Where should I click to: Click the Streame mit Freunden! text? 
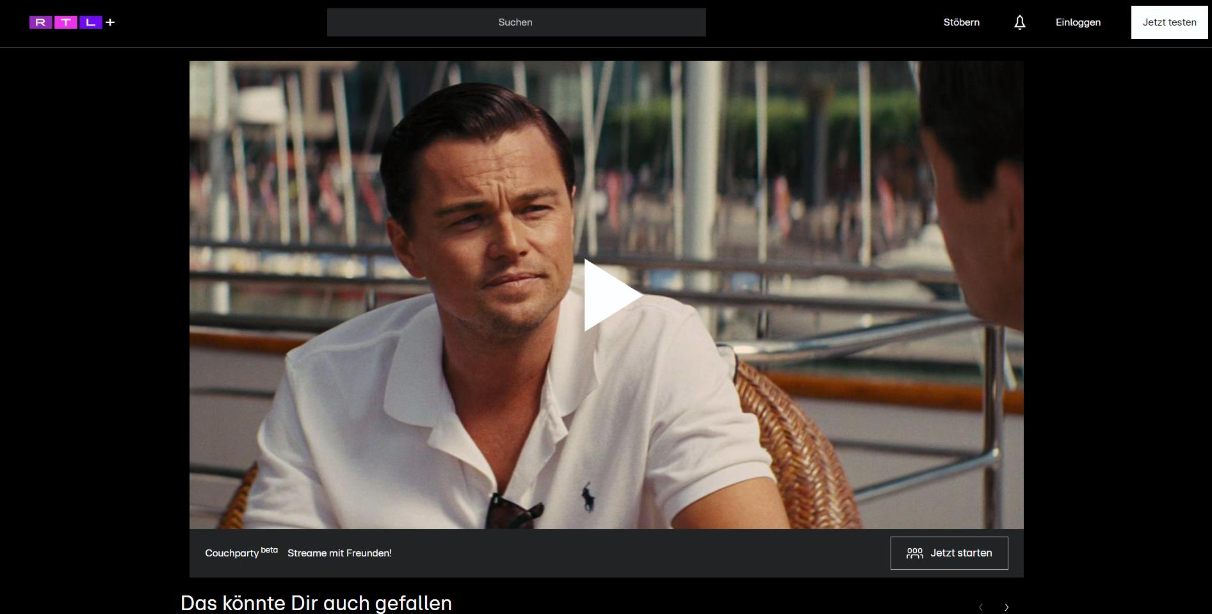339,553
